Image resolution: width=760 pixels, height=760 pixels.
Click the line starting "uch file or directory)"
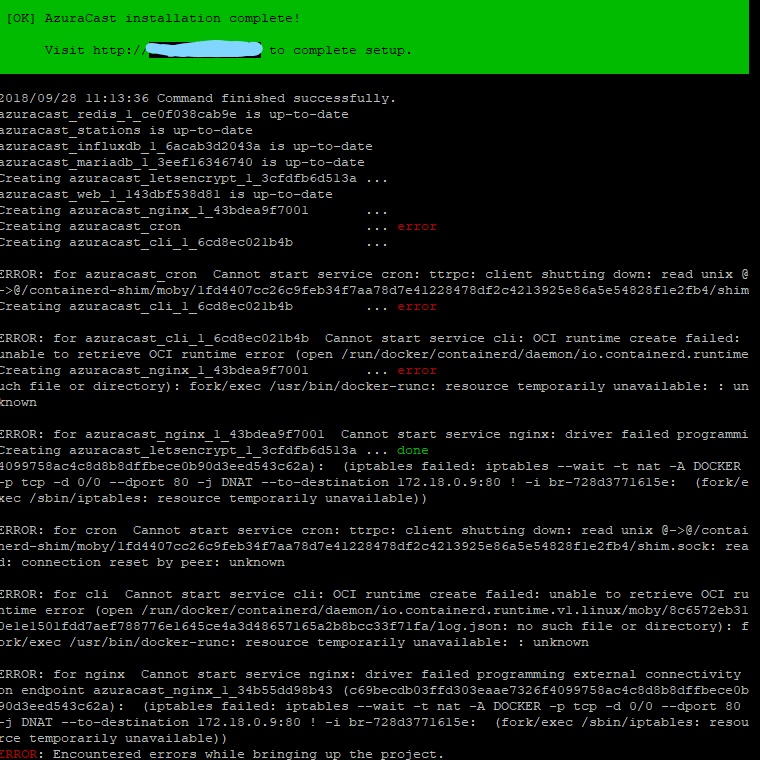374,386
